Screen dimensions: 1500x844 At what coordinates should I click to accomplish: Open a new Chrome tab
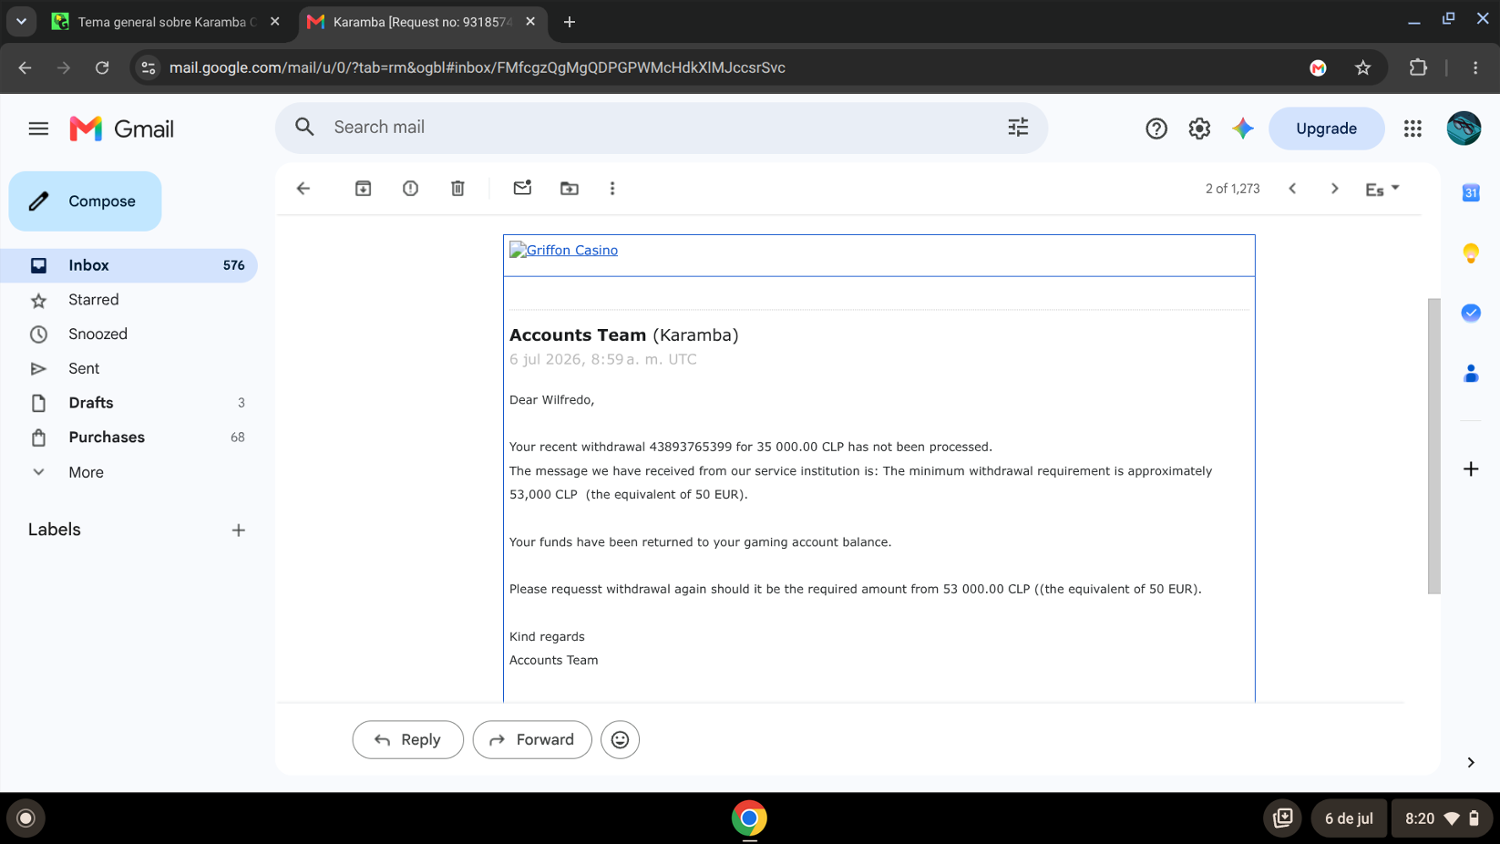569,21
